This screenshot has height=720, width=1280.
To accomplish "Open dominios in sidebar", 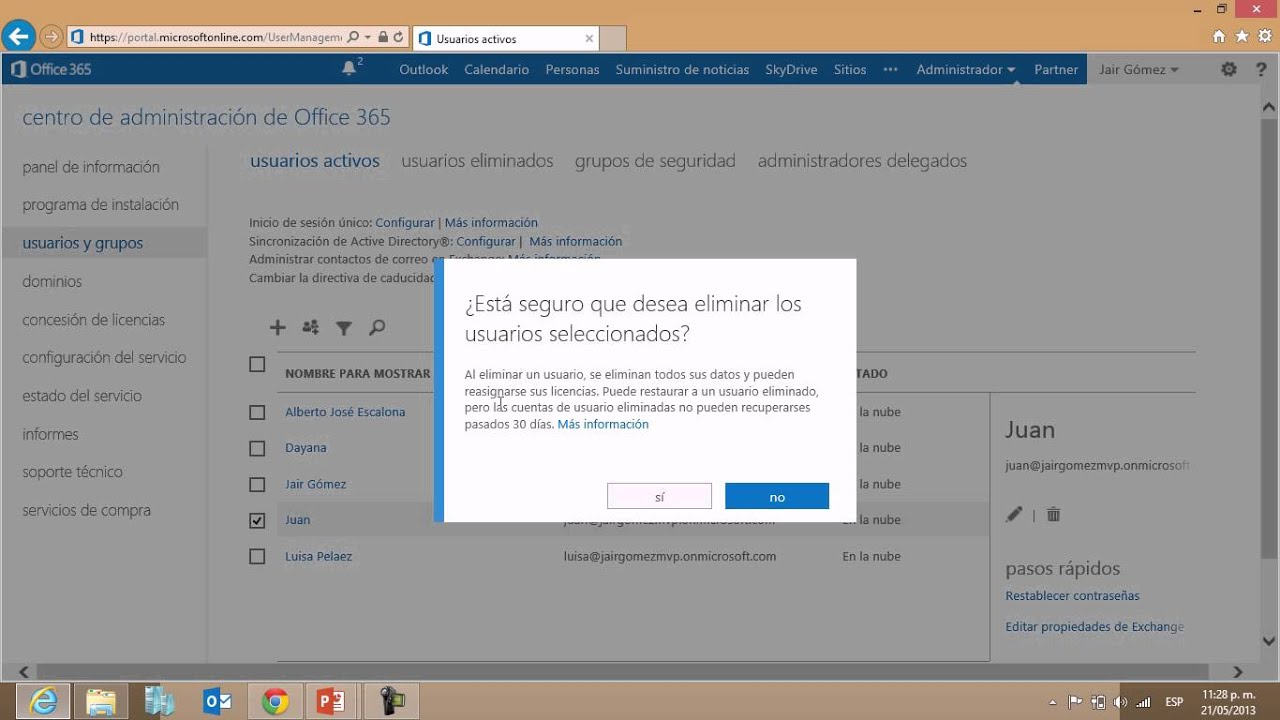I will pos(52,282).
